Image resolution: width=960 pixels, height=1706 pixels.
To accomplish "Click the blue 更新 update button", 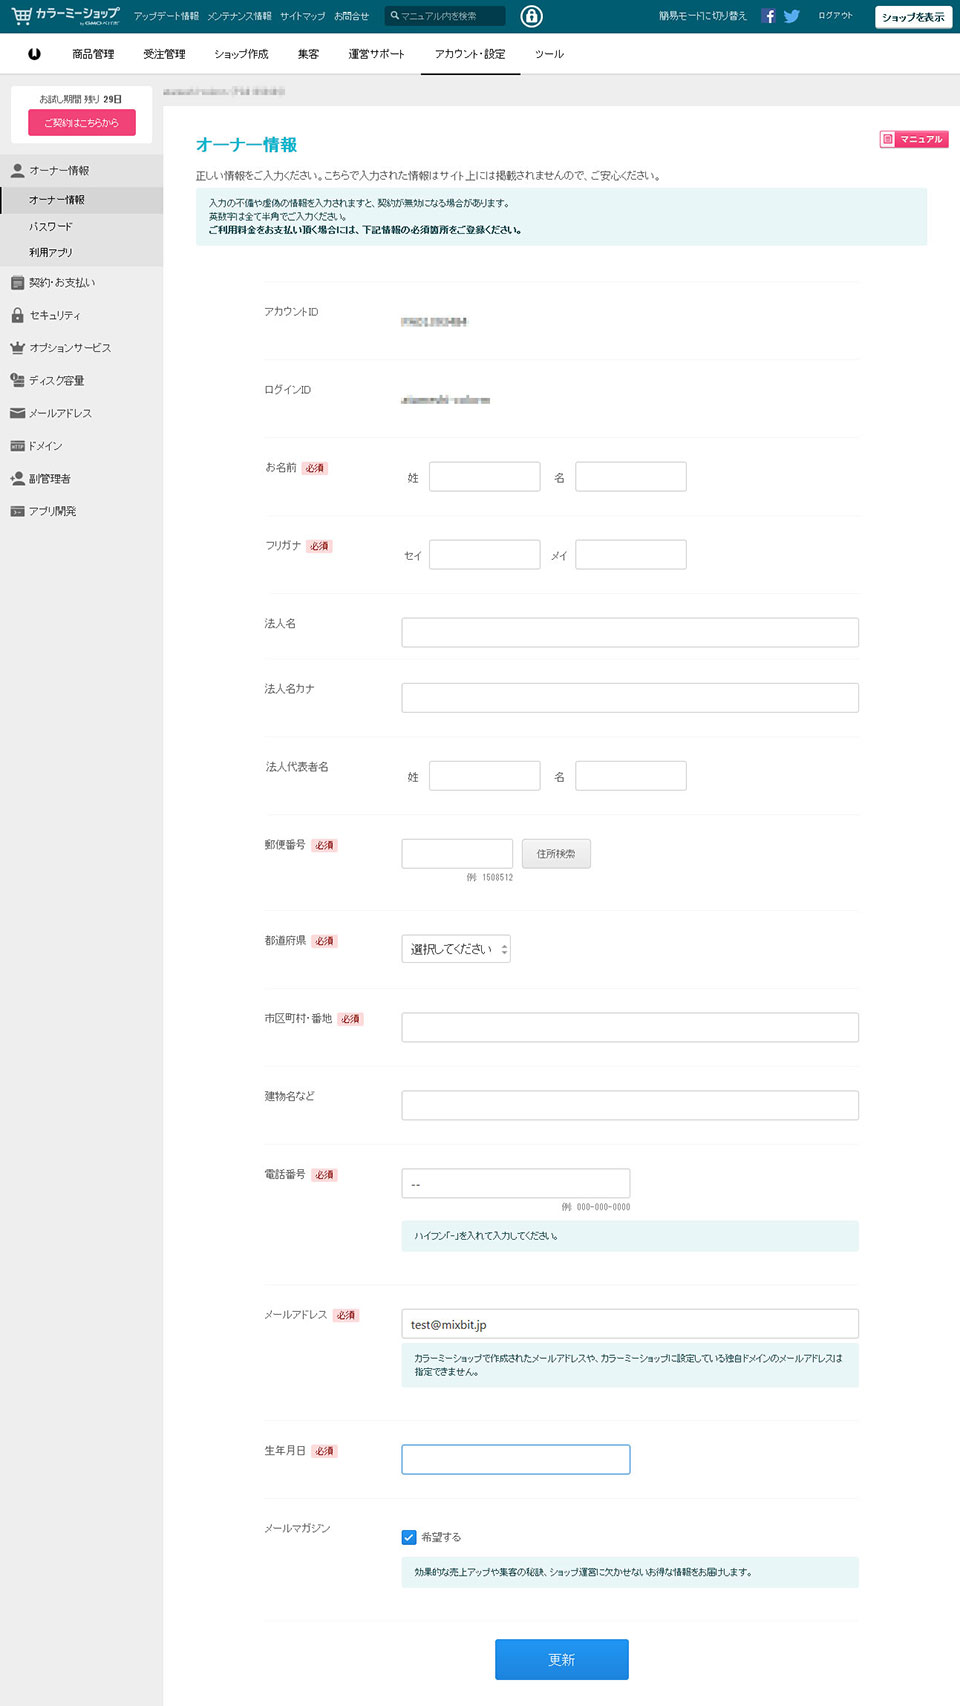I will [561, 1659].
